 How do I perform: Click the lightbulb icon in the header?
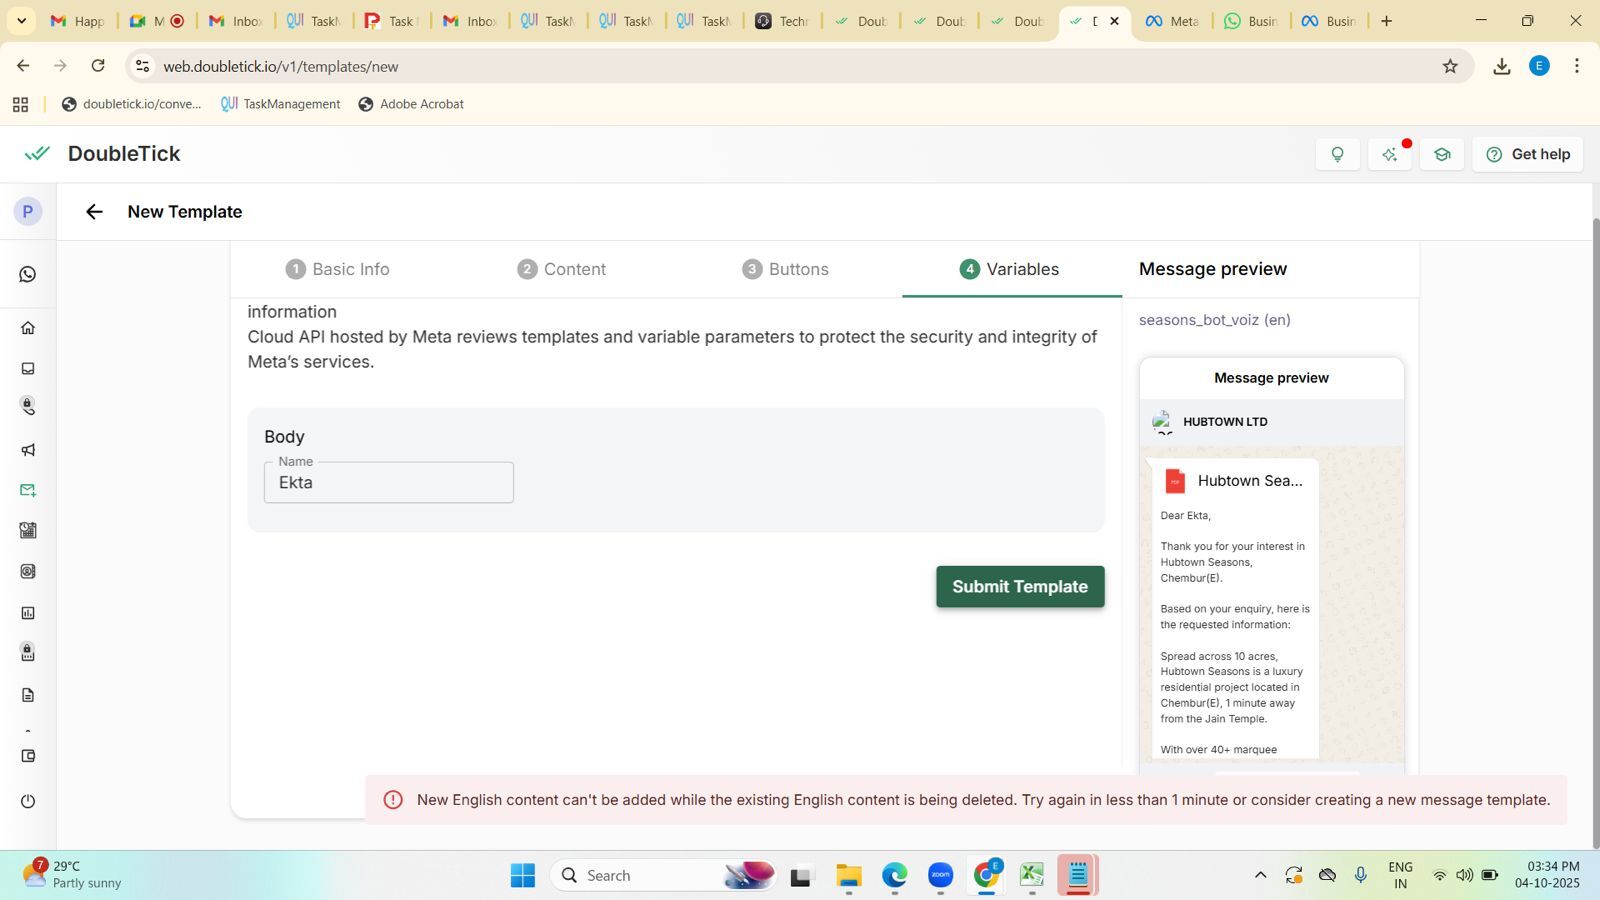[x=1337, y=154]
